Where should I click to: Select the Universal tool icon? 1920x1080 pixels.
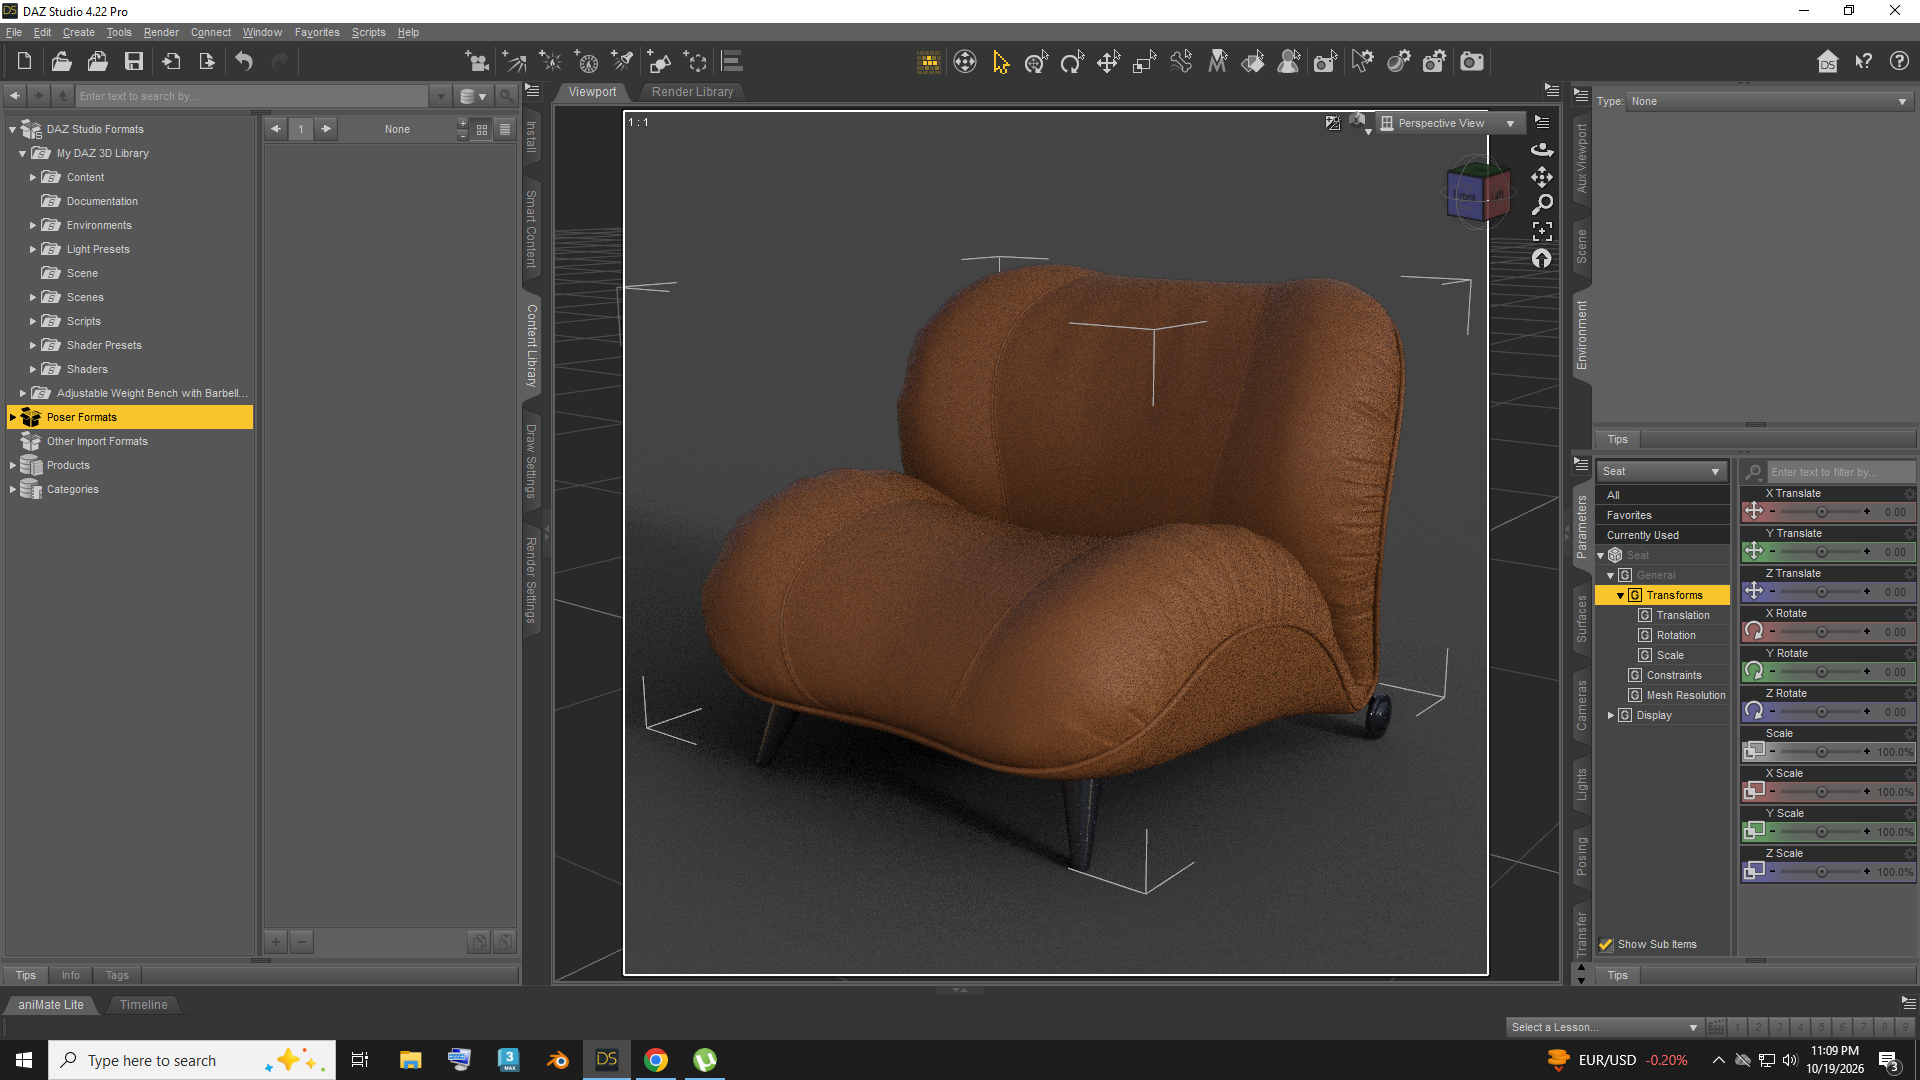[x=1036, y=62]
